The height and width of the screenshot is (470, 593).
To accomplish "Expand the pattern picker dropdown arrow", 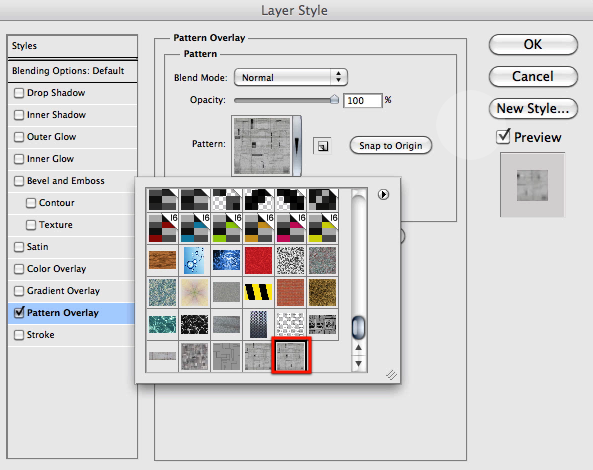I will (297, 146).
